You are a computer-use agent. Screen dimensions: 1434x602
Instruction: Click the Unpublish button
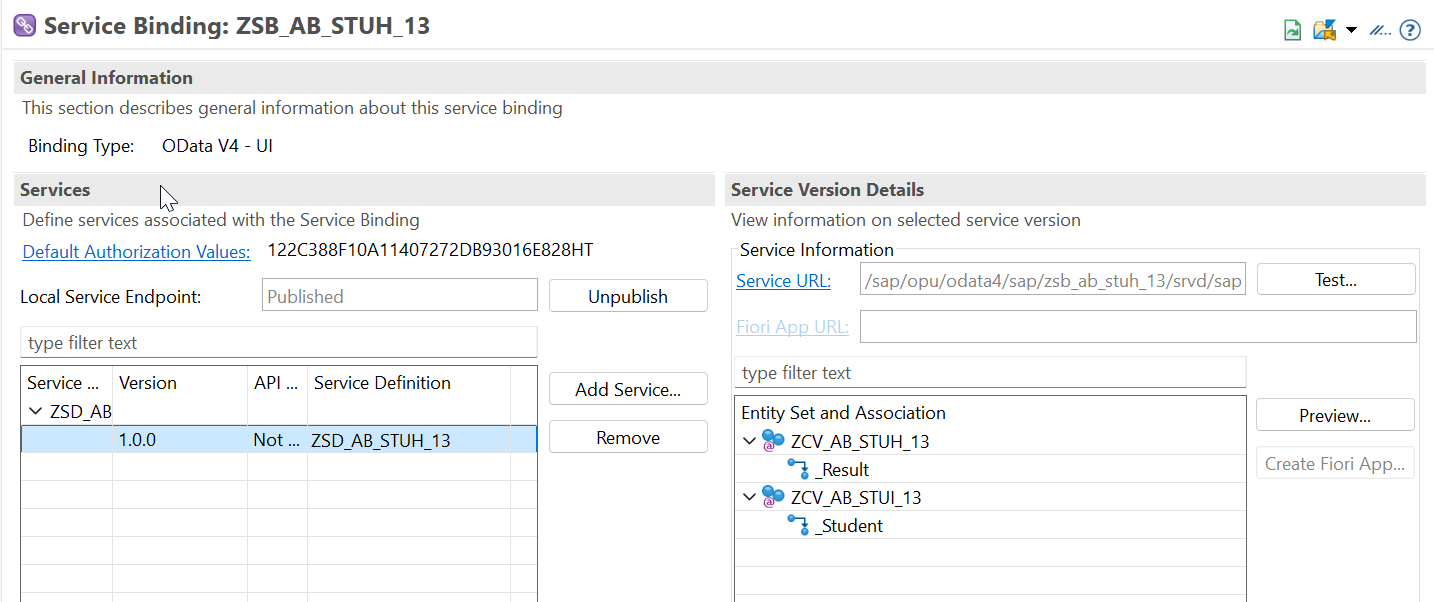[628, 296]
